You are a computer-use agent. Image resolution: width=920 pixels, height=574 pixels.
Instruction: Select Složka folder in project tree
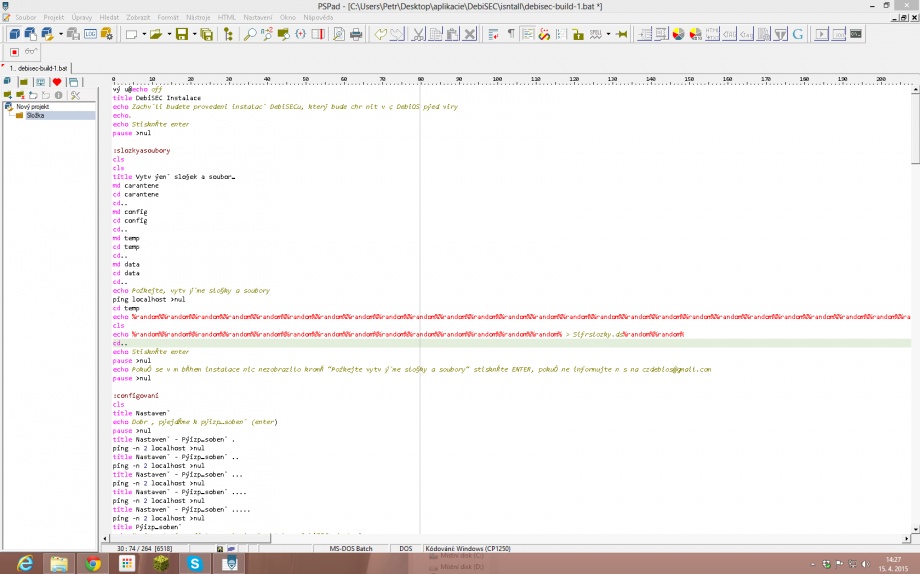click(36, 115)
